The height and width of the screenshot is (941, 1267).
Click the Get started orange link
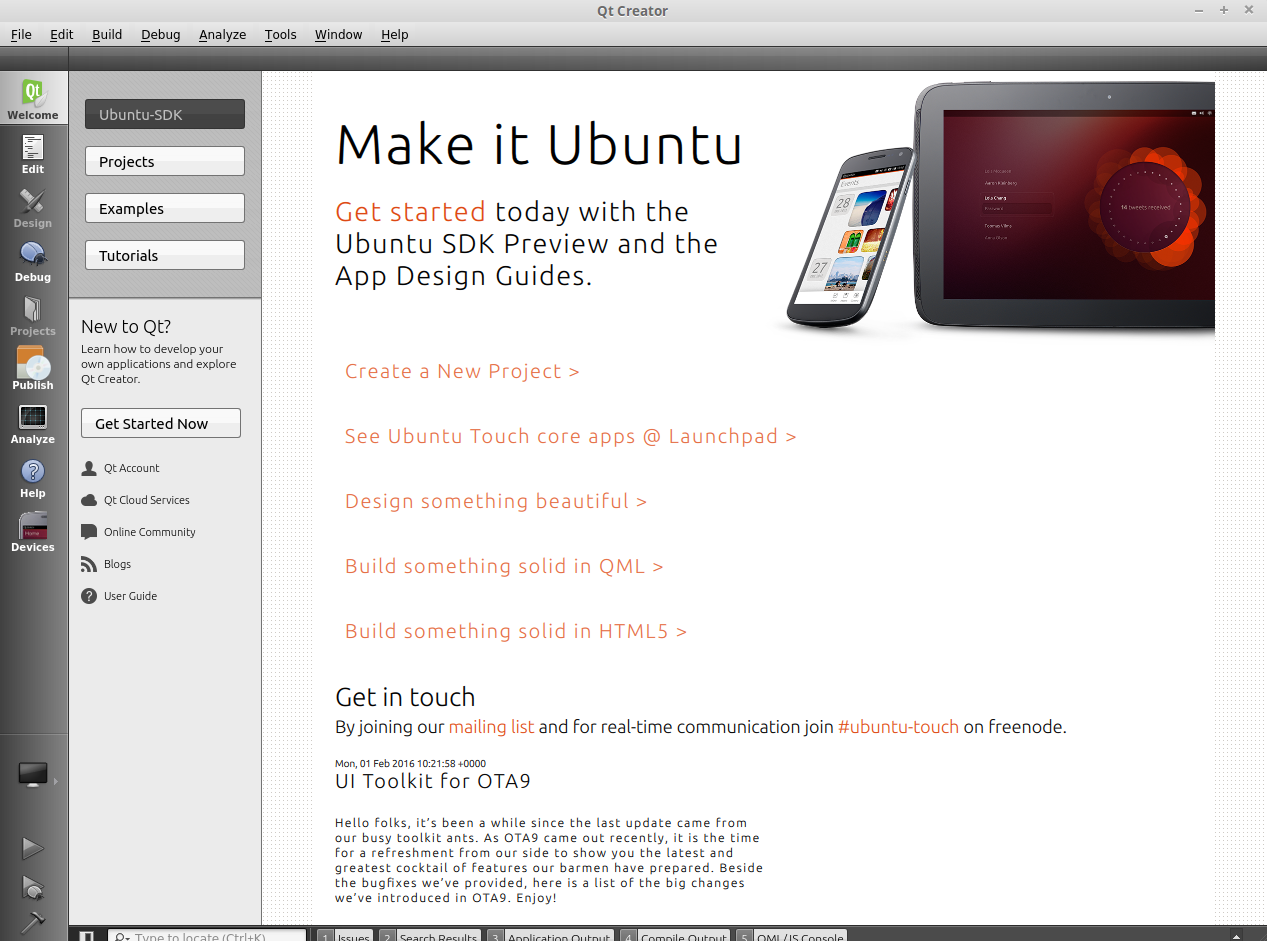pos(410,212)
